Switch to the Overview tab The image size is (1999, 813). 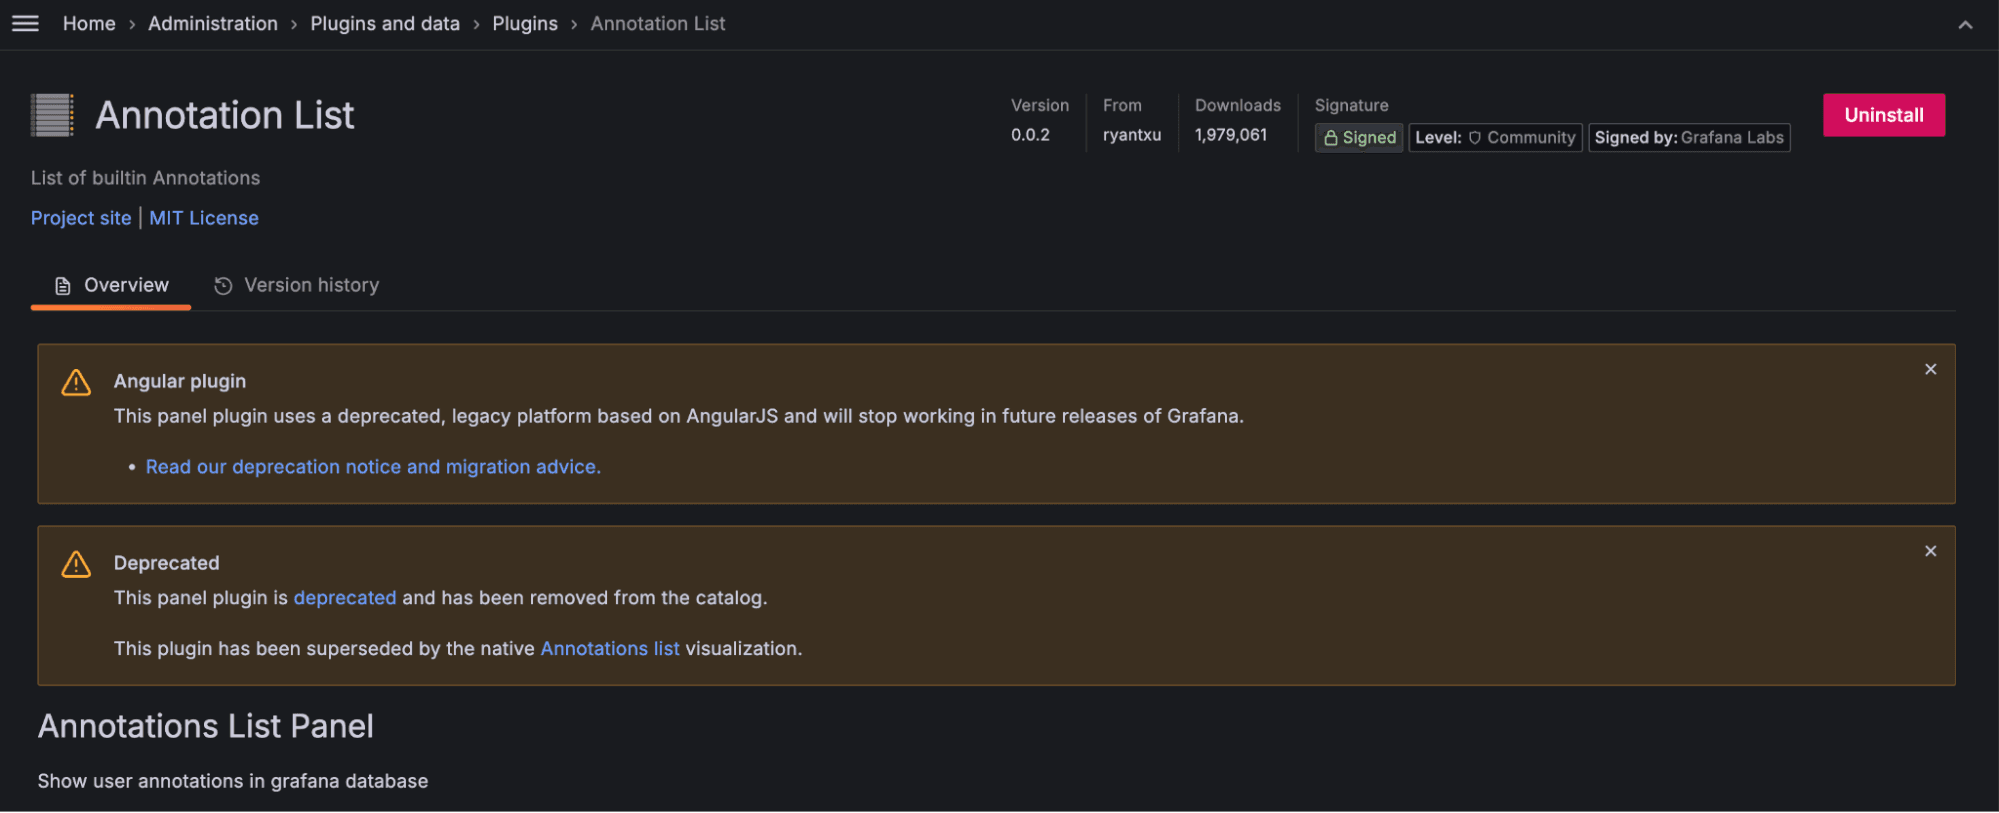click(111, 286)
